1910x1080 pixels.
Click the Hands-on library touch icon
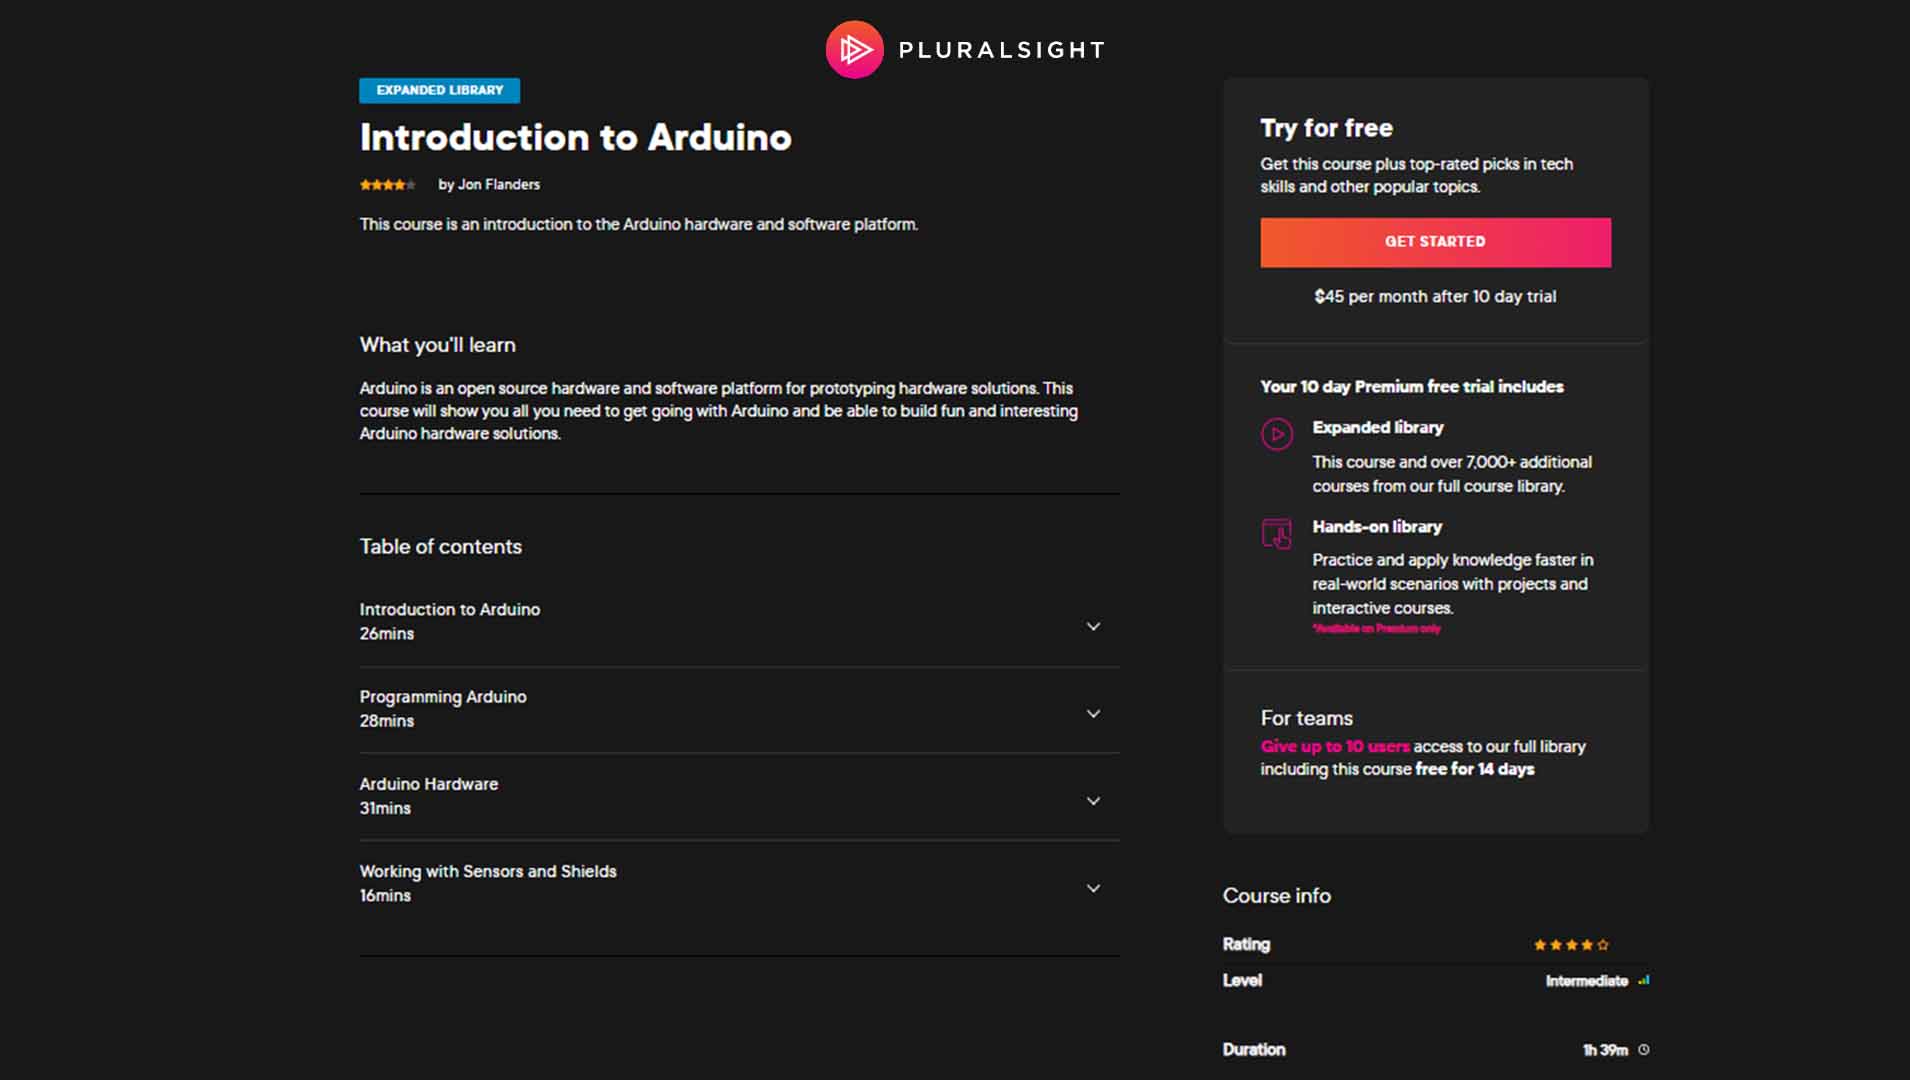pos(1277,533)
